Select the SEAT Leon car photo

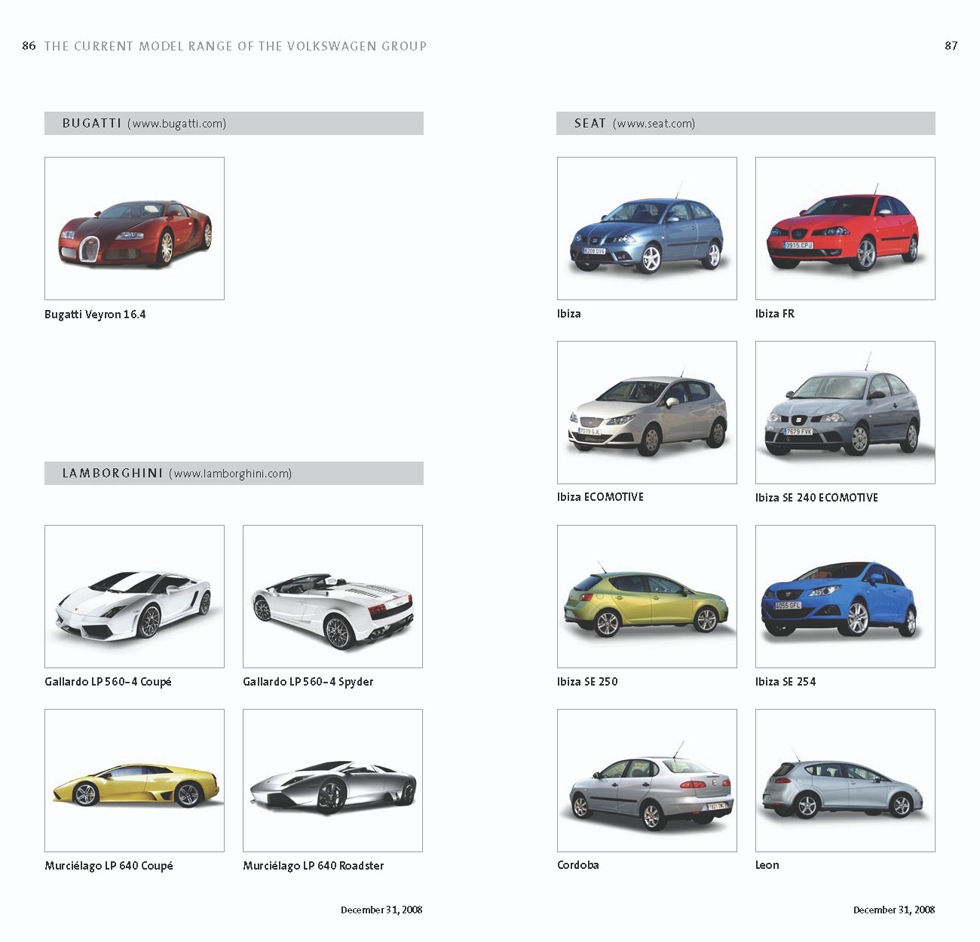click(844, 781)
